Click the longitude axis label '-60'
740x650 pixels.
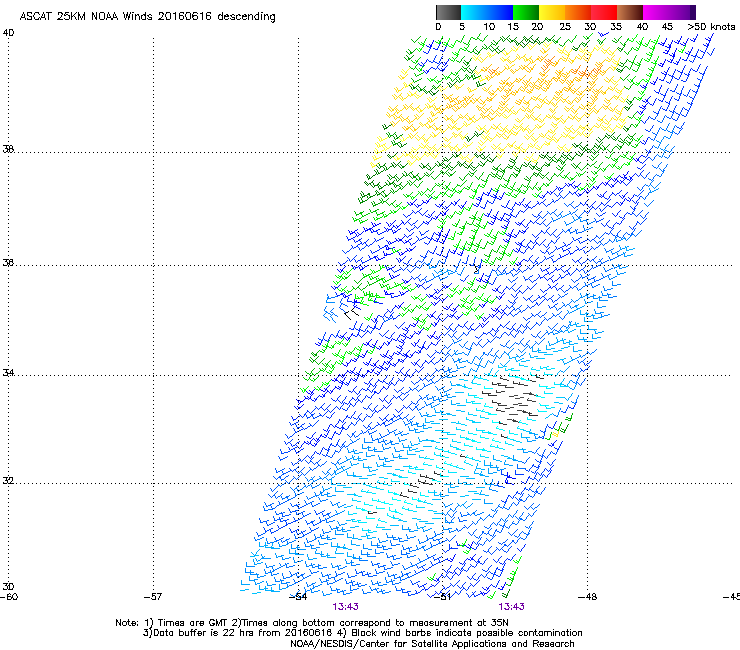9,597
